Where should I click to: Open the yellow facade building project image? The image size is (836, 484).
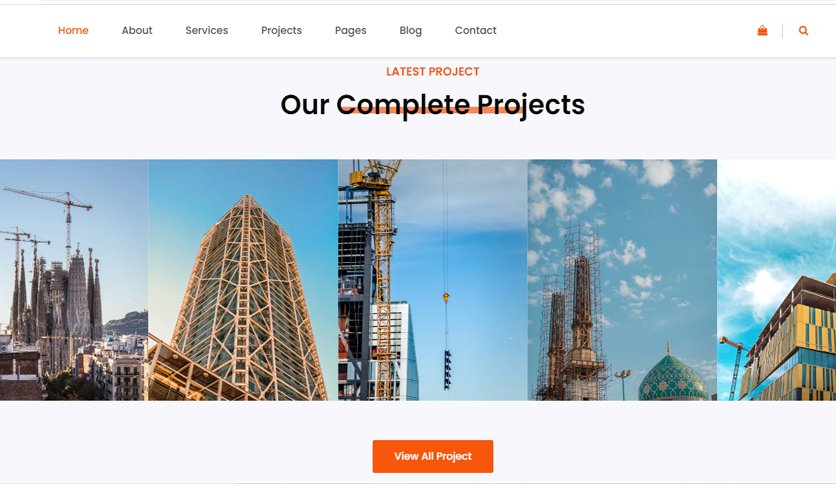tap(777, 280)
